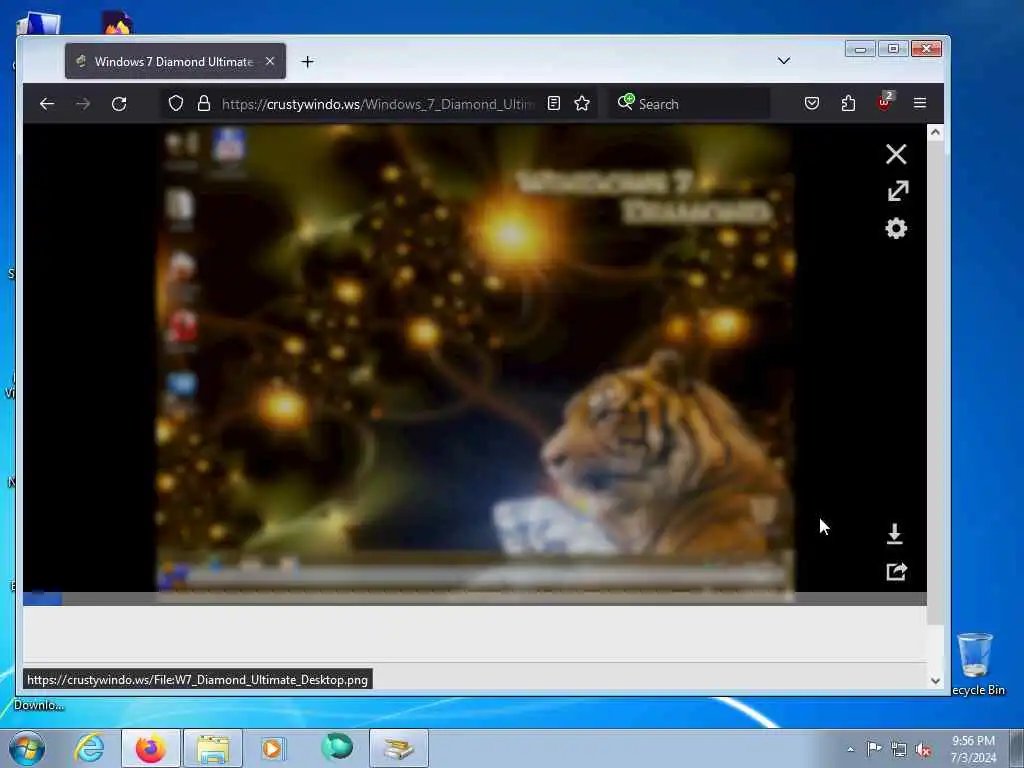1024x768 pixels.
Task: Open Windows Explorer from taskbar
Action: tap(213, 748)
